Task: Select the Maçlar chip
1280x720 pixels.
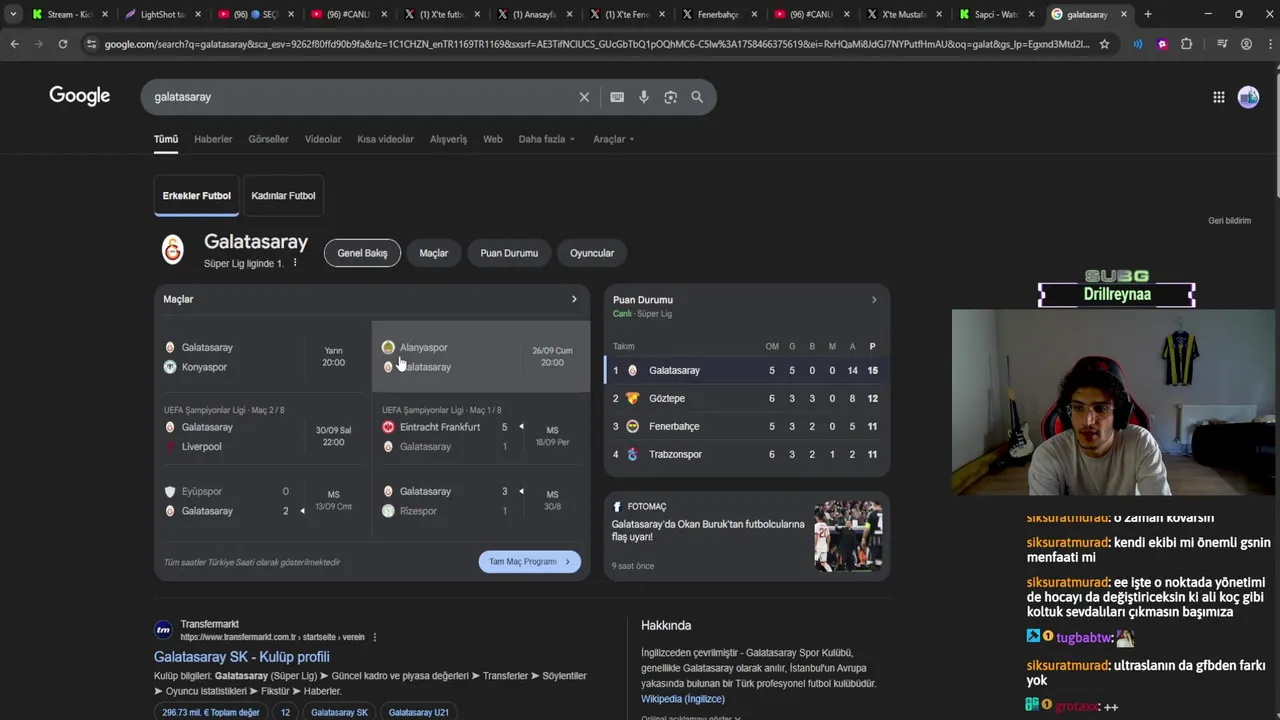Action: point(434,253)
